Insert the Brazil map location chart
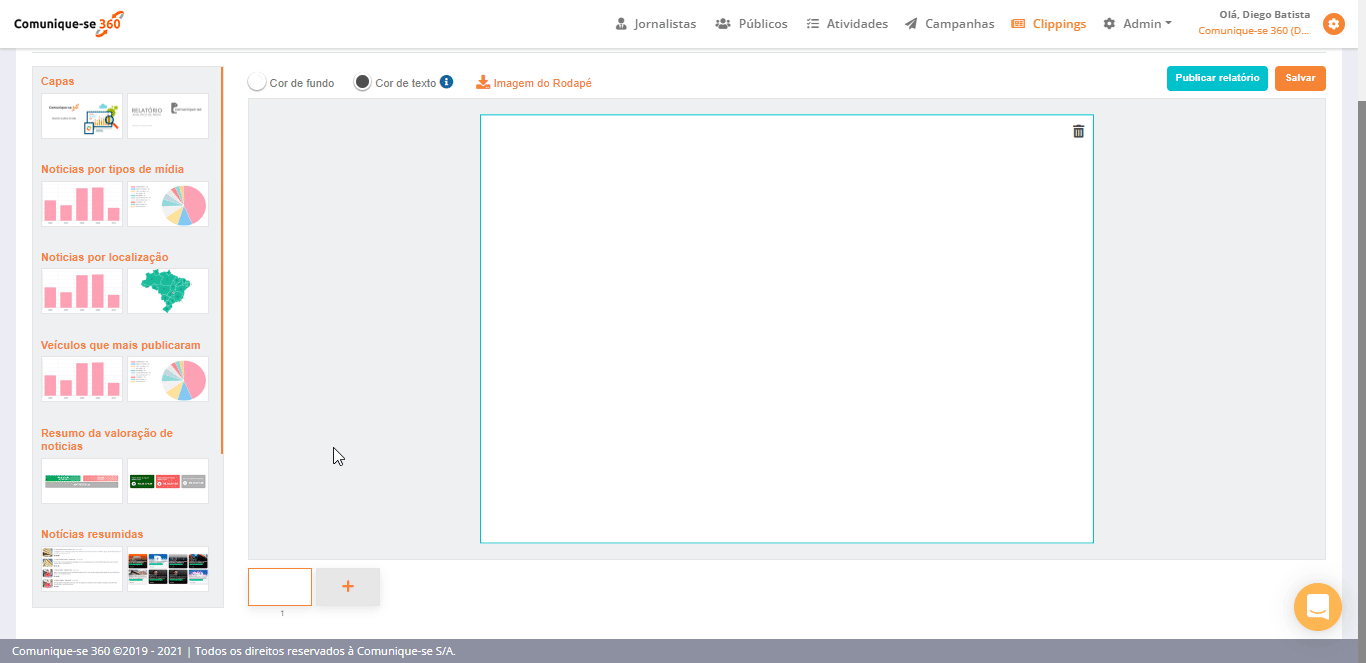The width and height of the screenshot is (1366, 663). coord(168,291)
